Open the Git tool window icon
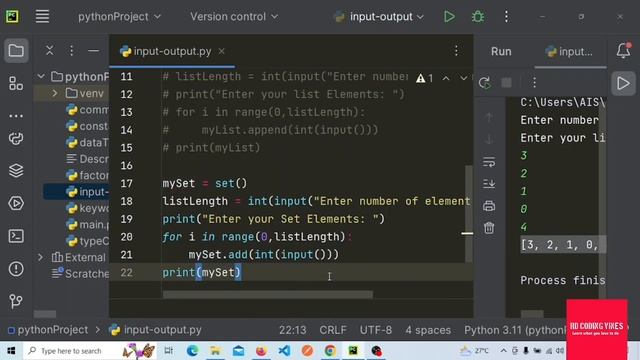The height and width of the screenshot is (360, 640). 16,301
